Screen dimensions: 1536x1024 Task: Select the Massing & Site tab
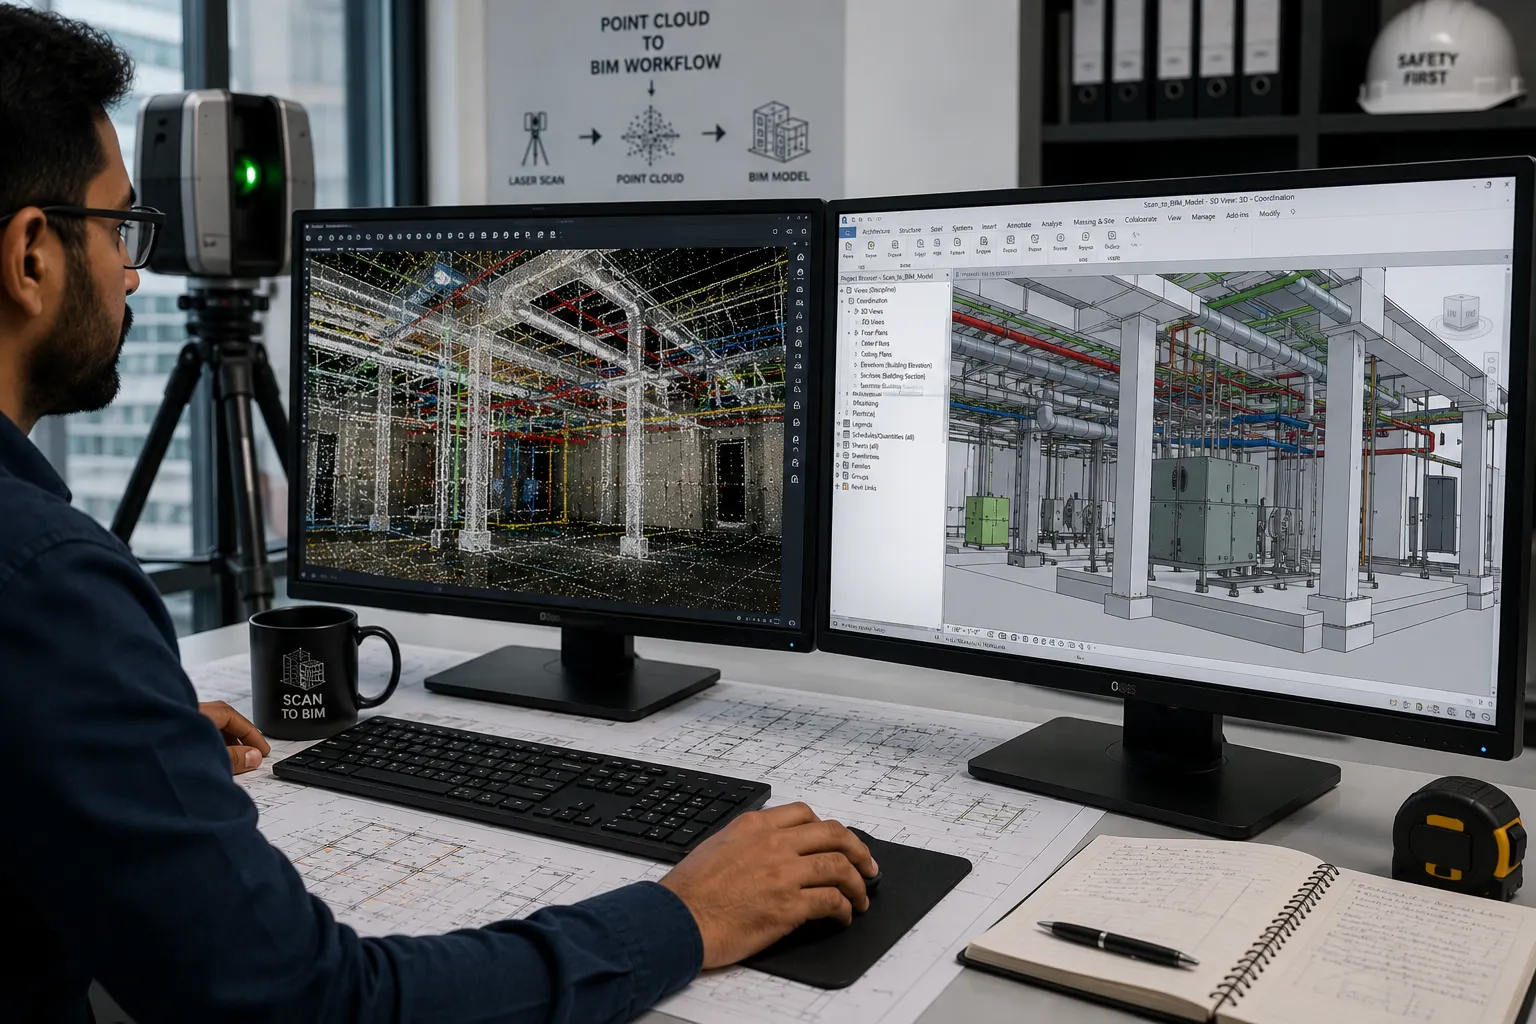(1094, 221)
